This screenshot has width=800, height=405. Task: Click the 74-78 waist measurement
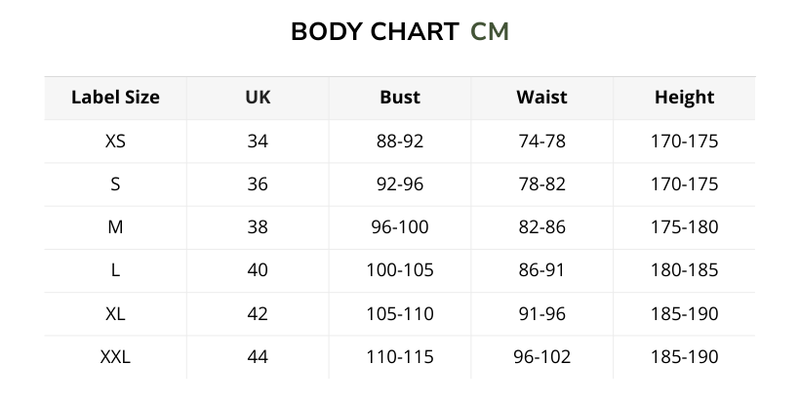[542, 141]
